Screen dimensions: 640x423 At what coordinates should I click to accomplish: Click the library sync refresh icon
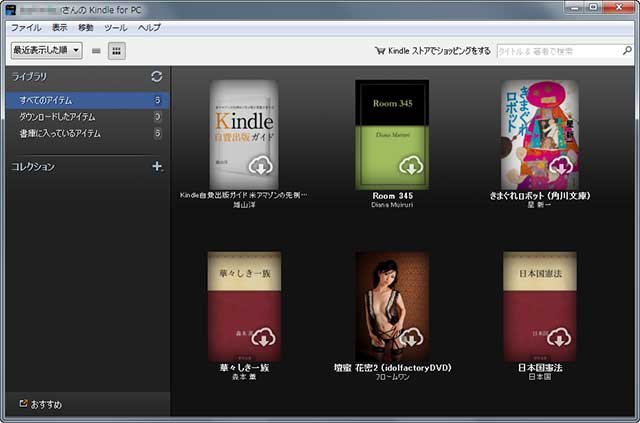tap(156, 76)
